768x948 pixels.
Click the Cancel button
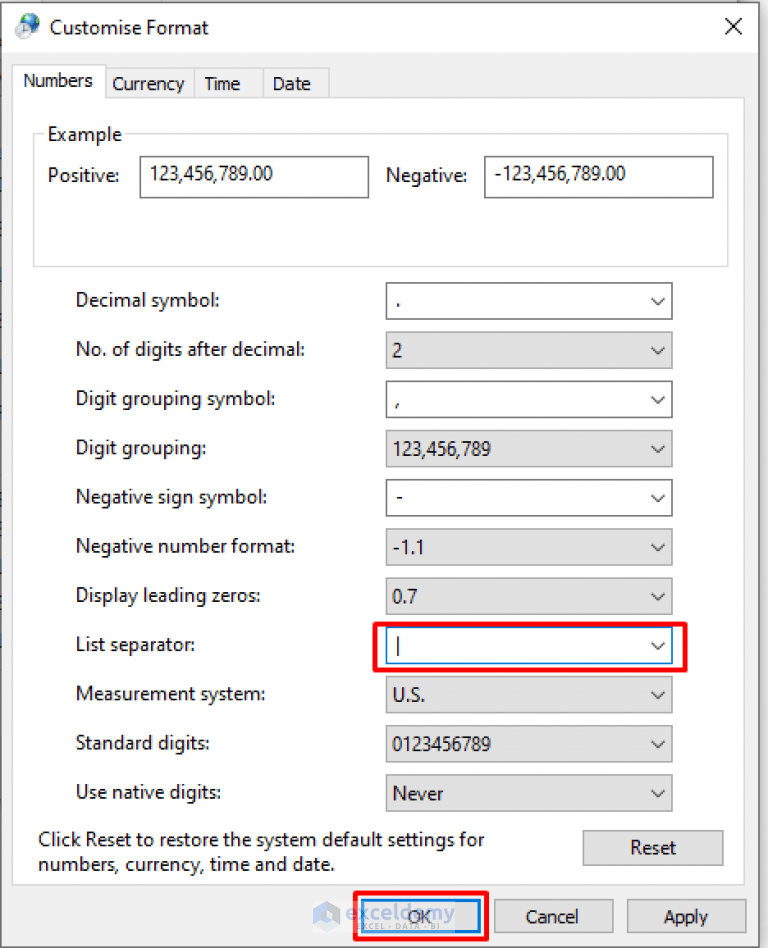(x=553, y=916)
